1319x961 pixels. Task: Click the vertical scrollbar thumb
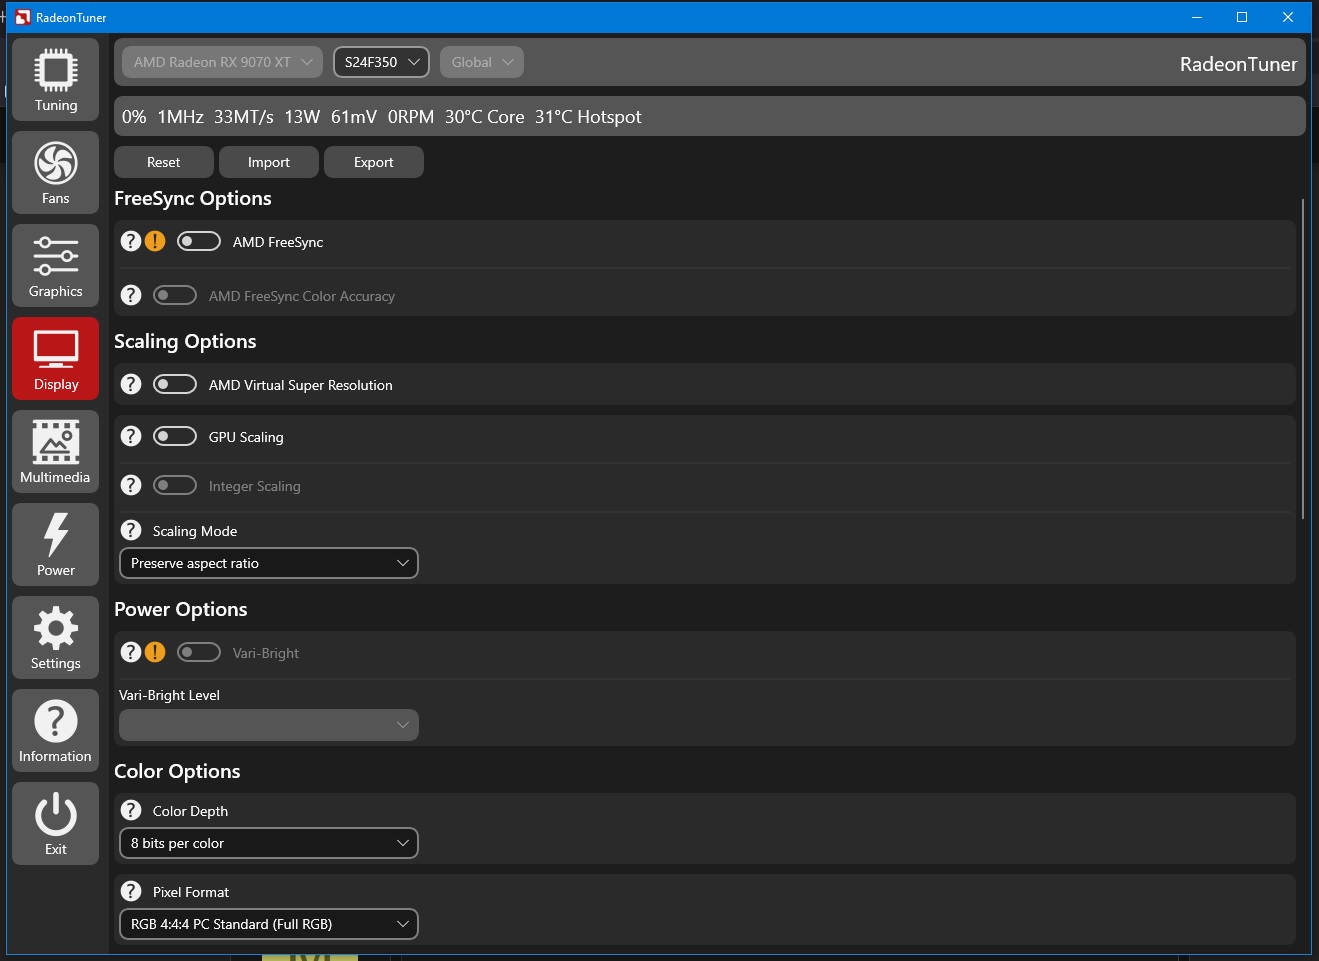pyautogui.click(x=1303, y=358)
